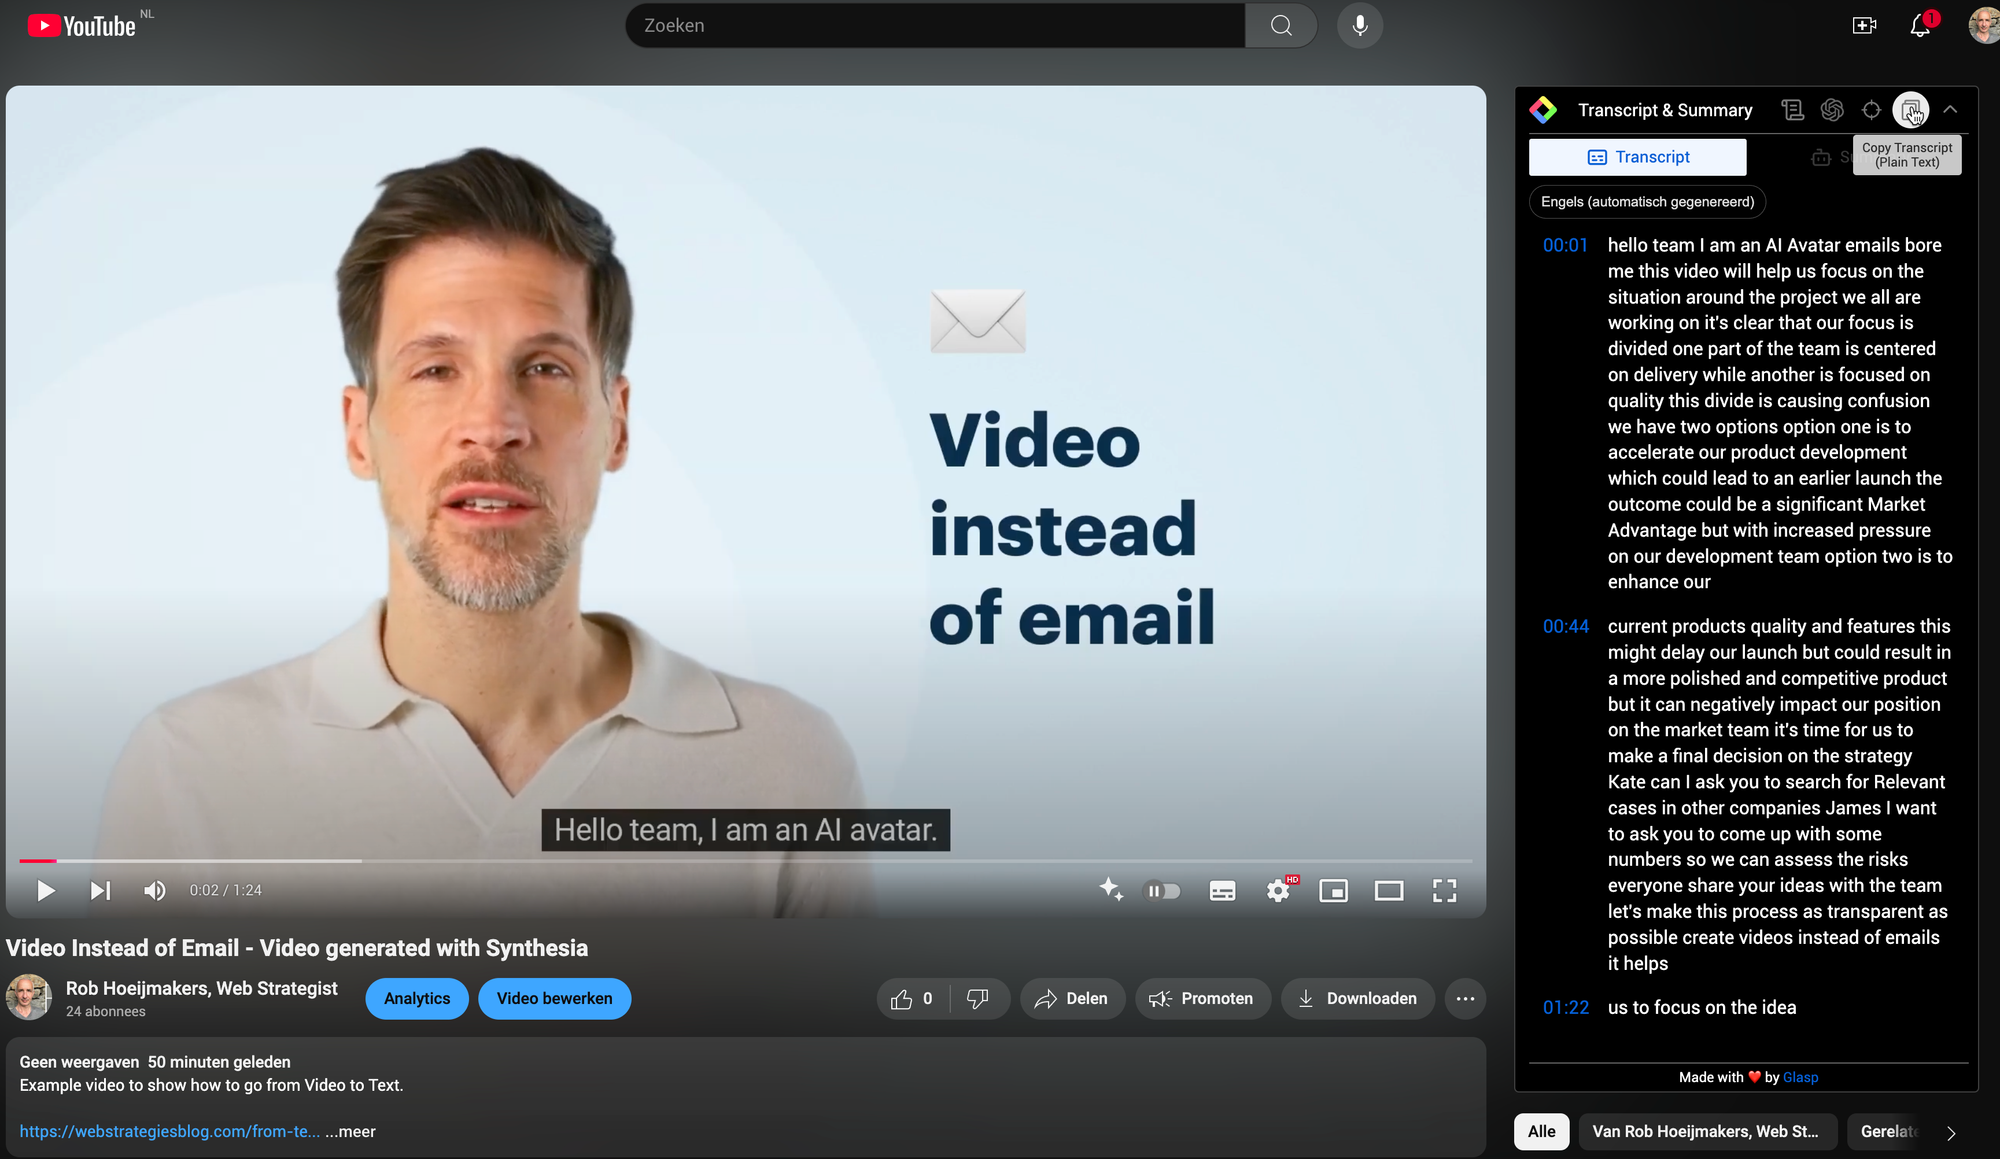Open the webstrategiesblog.com link
Image resolution: width=2000 pixels, height=1159 pixels.
coord(170,1131)
